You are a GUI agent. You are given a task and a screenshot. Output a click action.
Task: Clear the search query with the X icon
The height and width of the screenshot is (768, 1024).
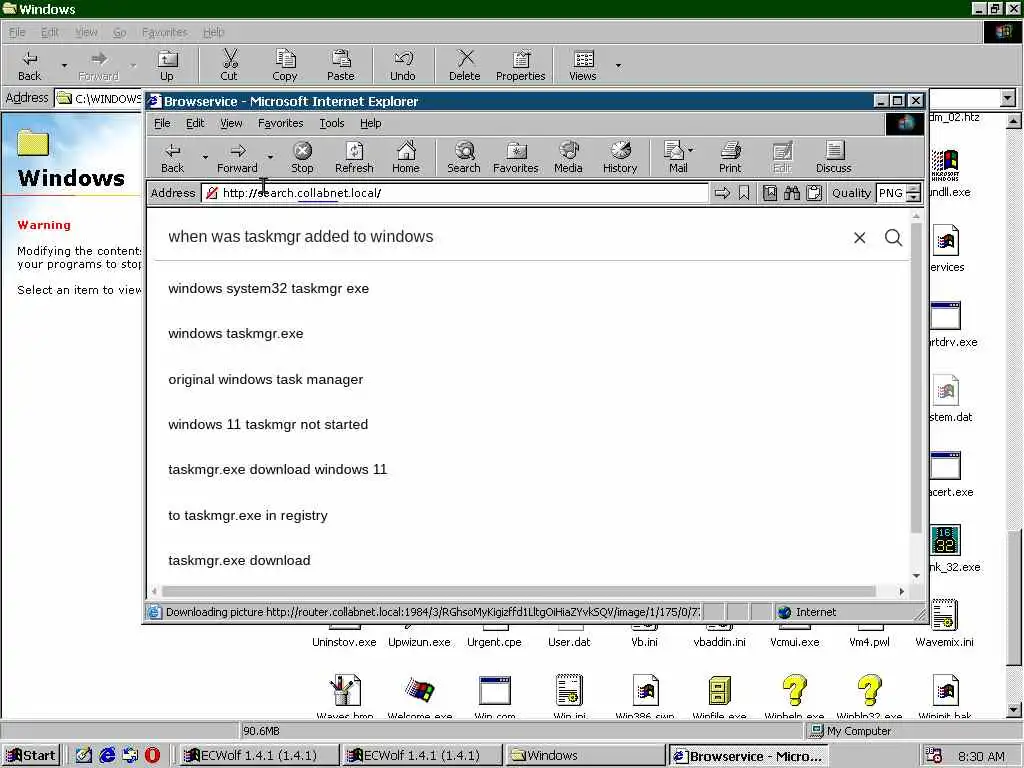(x=859, y=238)
